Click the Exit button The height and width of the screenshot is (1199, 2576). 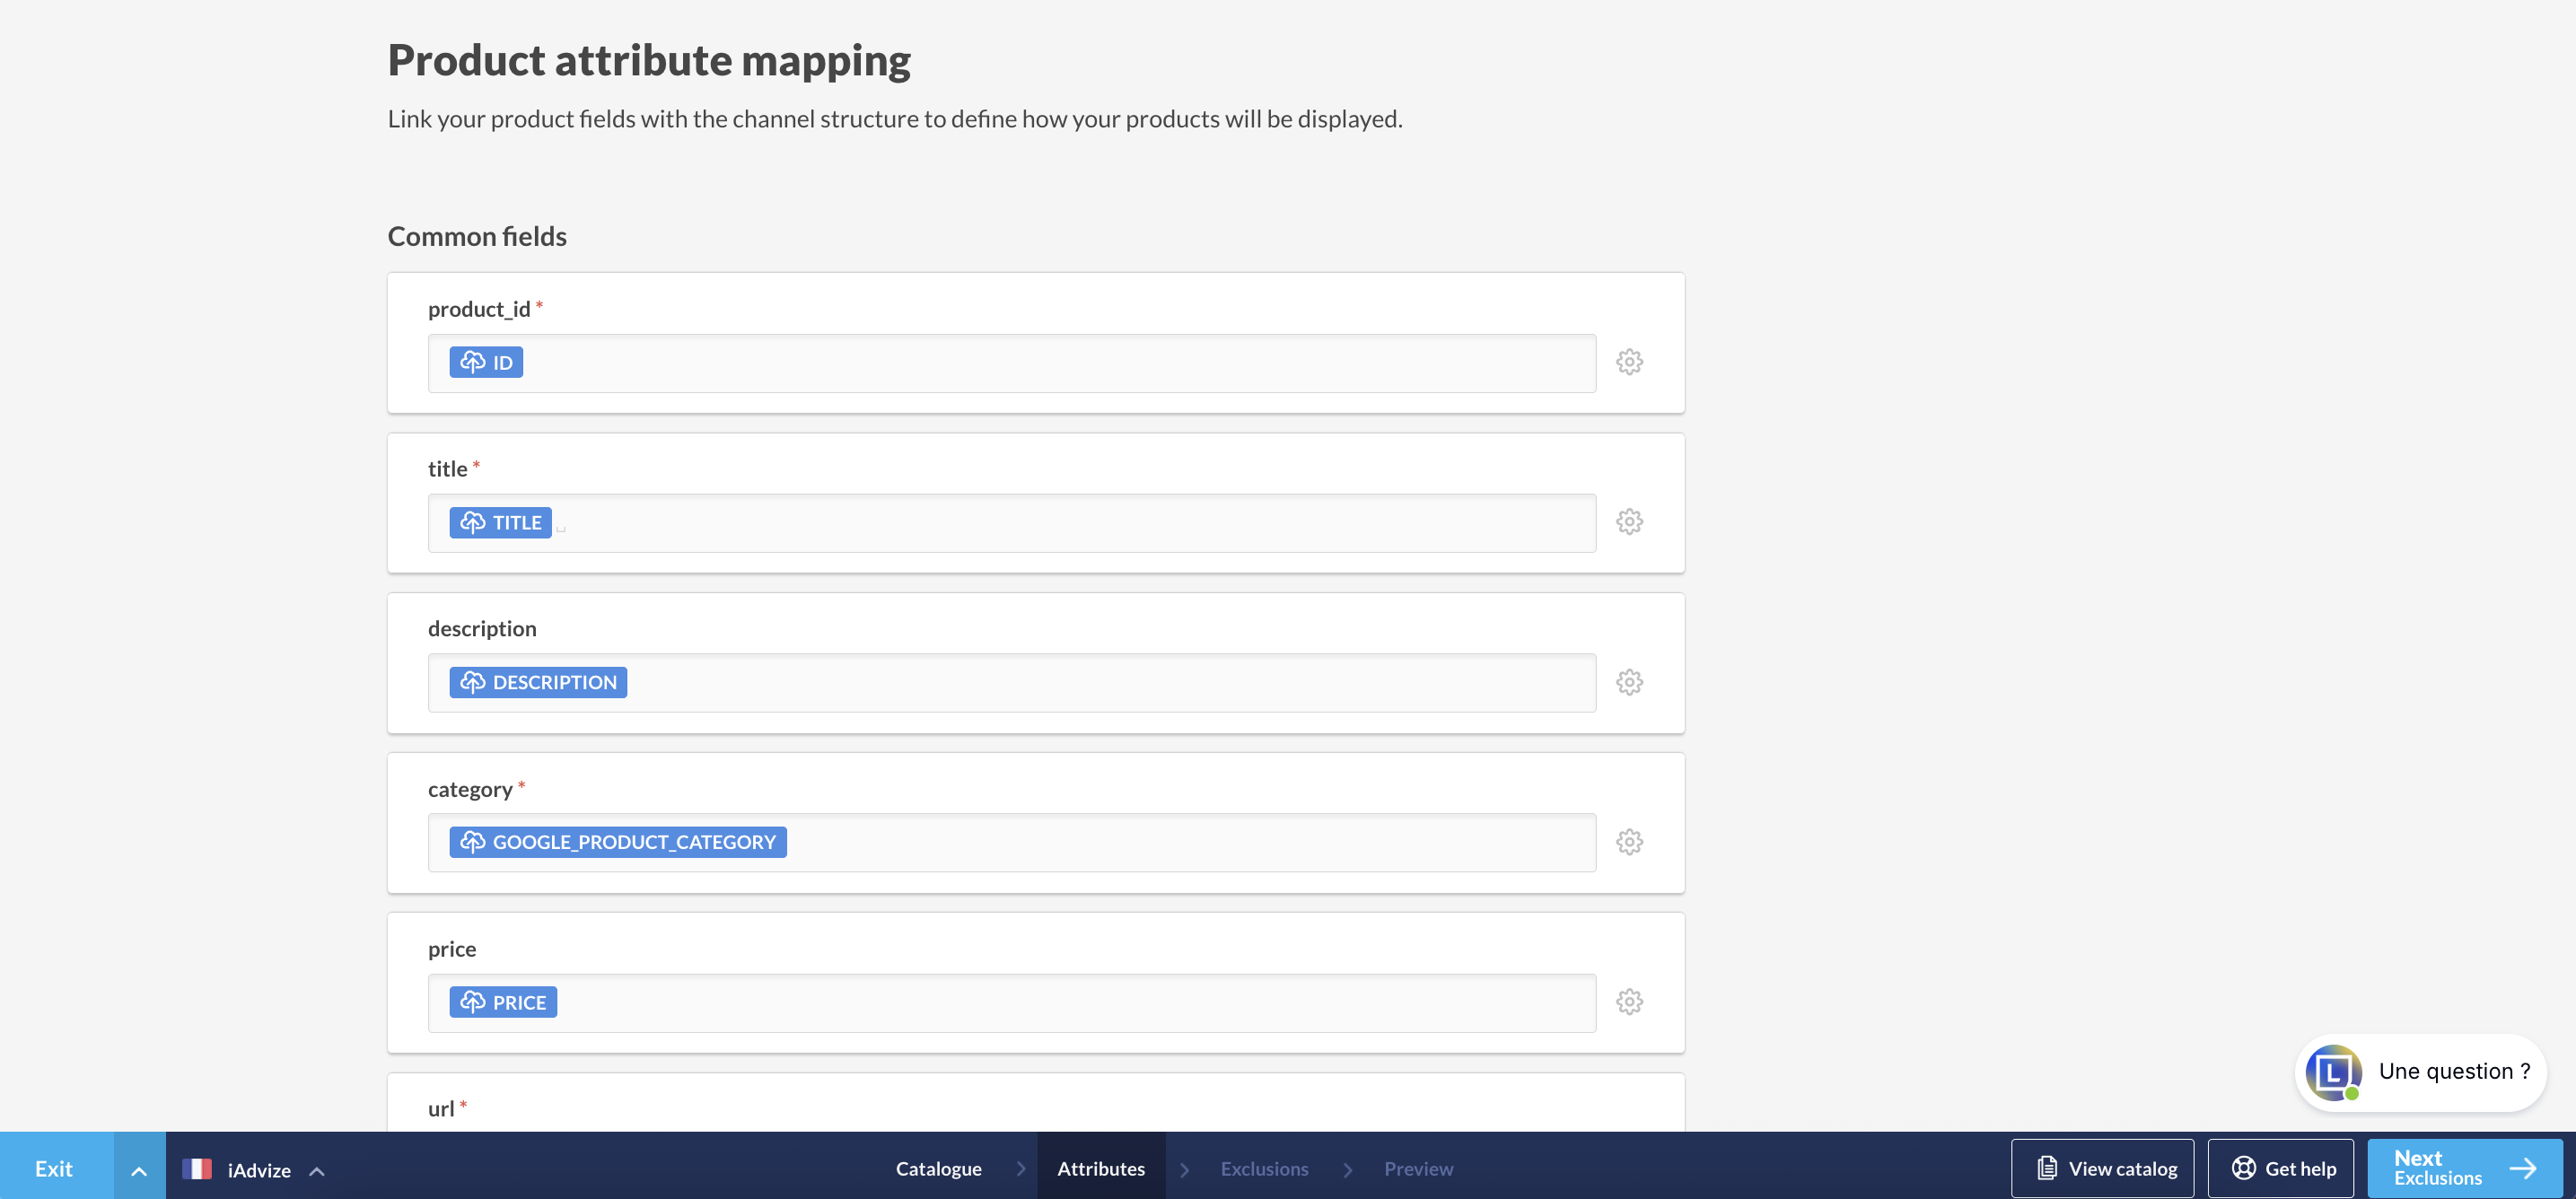pos(56,1168)
